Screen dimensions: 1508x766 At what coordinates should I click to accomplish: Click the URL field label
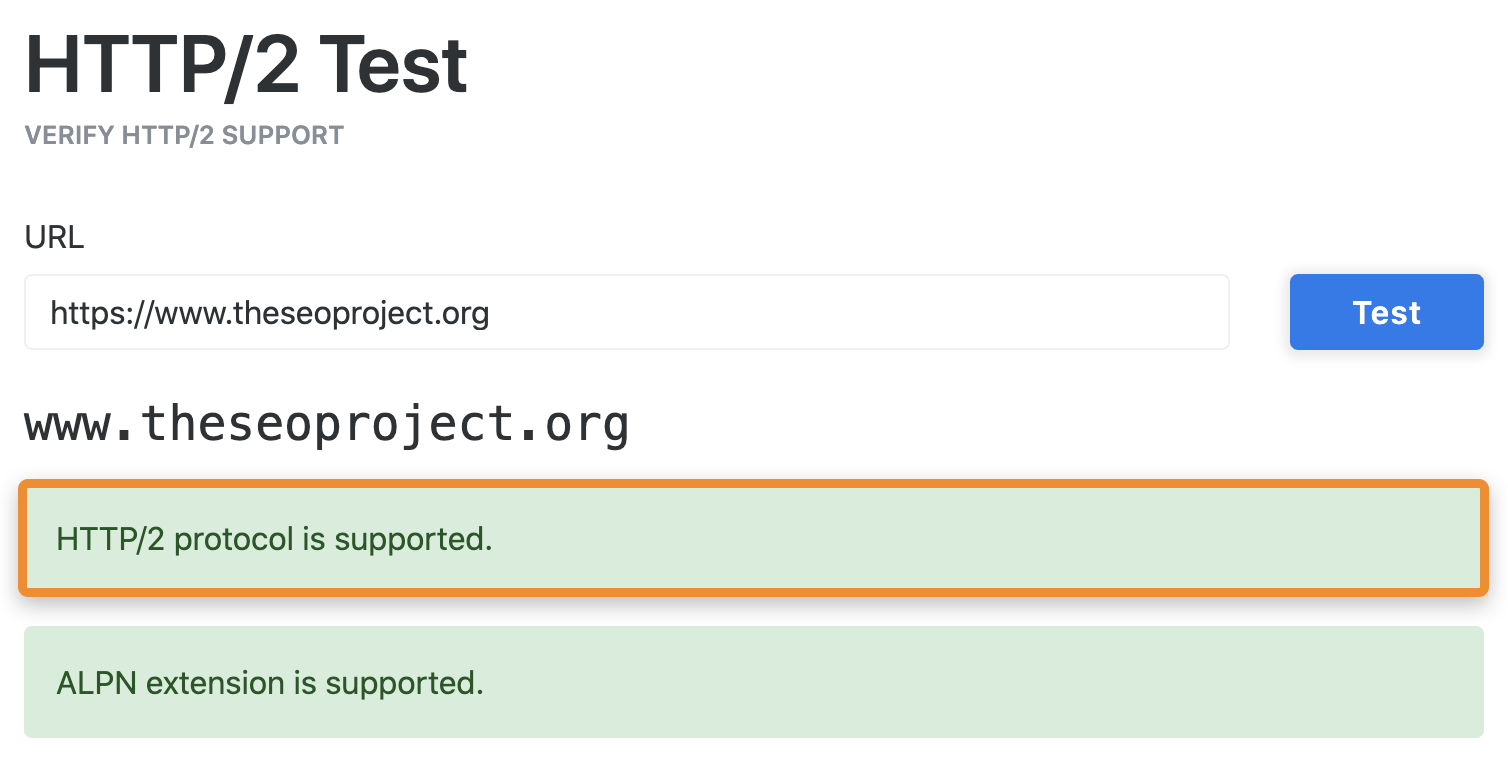point(54,237)
